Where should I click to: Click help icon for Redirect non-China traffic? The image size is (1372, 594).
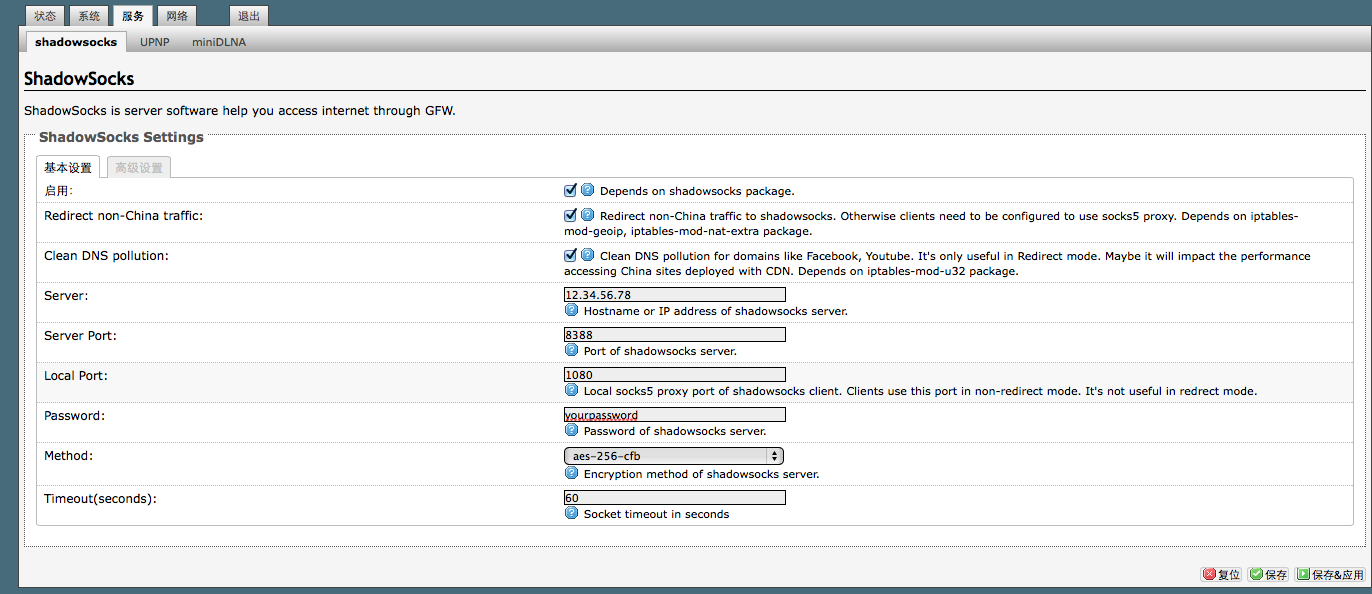(588, 215)
